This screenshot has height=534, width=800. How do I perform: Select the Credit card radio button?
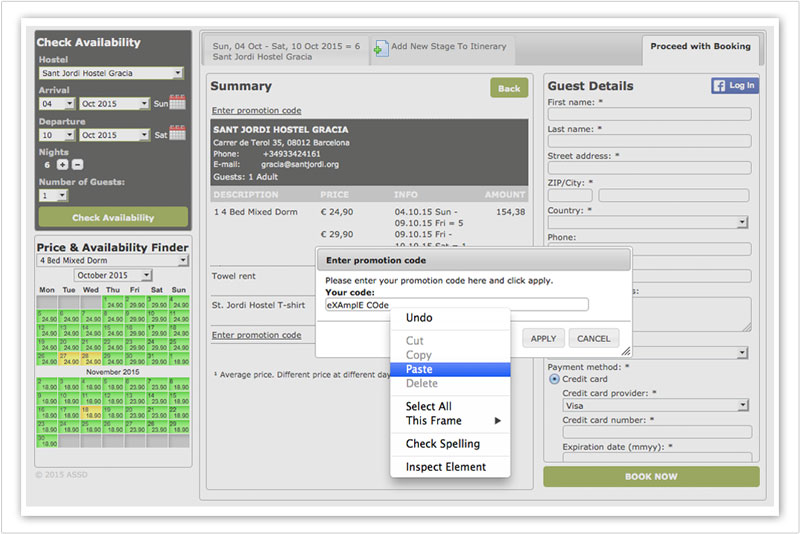554,379
